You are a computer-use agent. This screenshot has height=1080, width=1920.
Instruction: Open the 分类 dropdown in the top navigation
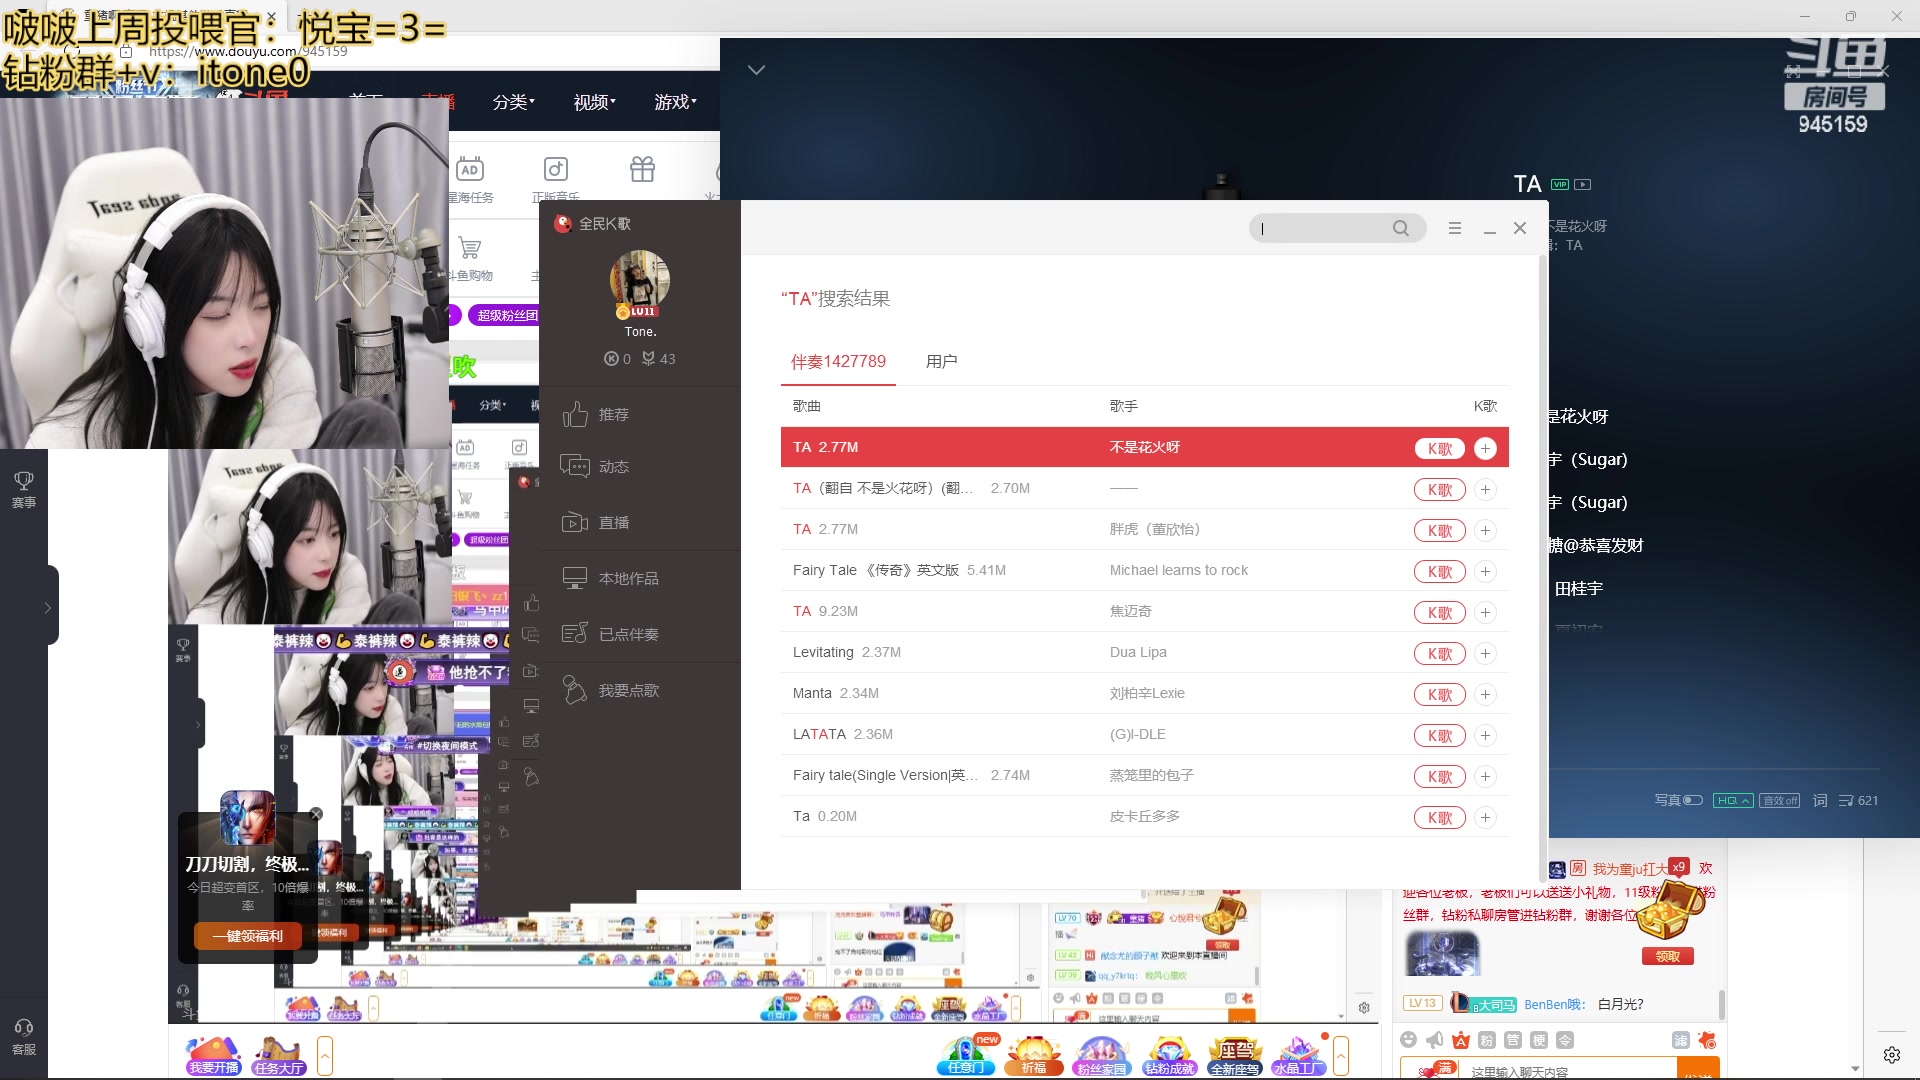coord(513,101)
